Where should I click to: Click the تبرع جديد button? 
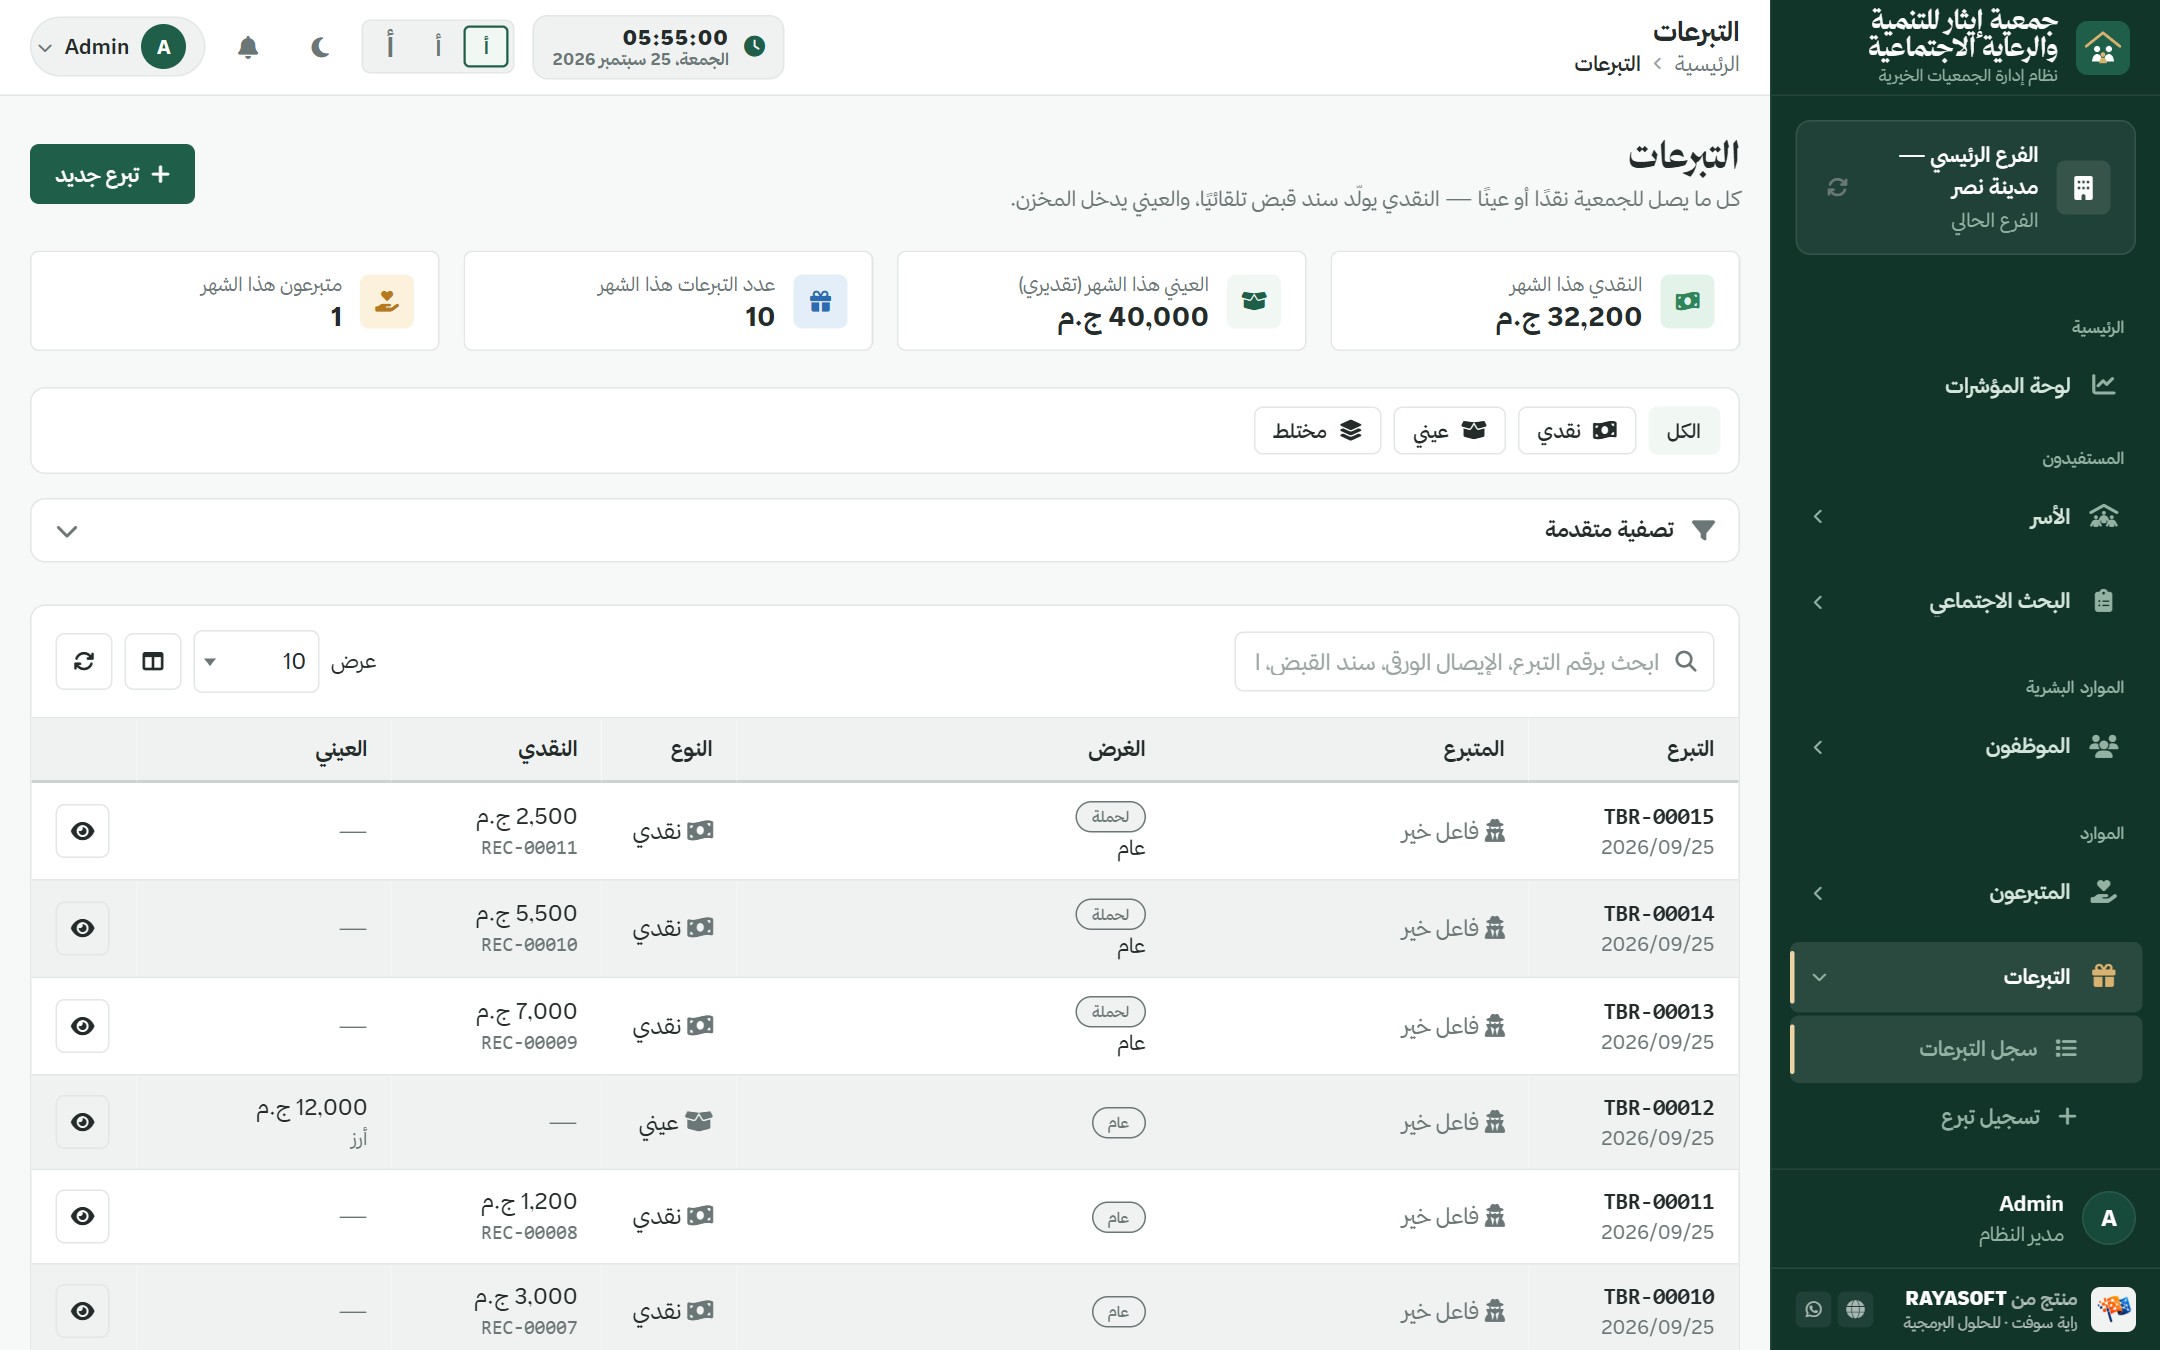tap(112, 174)
